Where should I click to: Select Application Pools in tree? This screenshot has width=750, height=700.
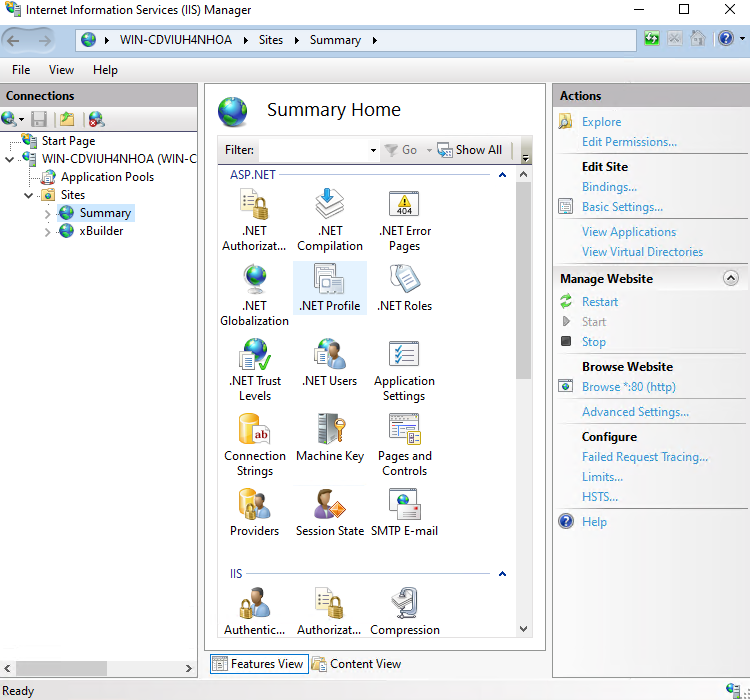coord(107,178)
